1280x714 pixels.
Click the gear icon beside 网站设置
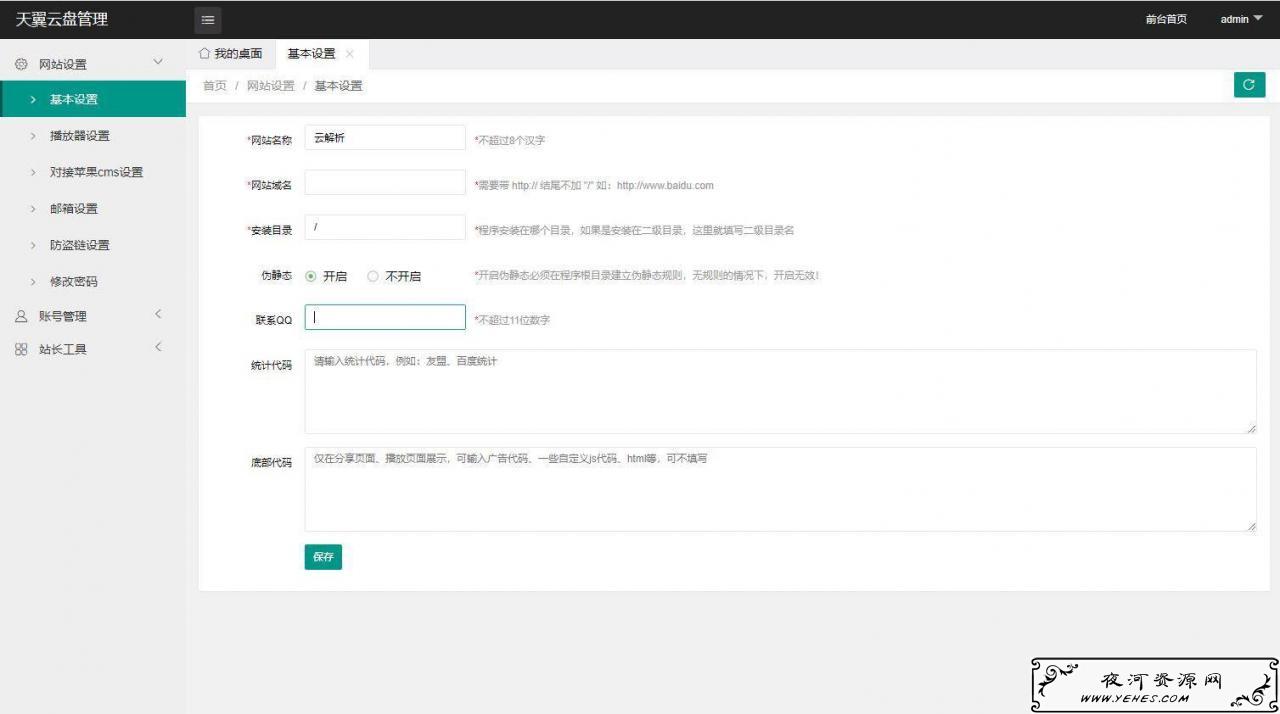click(x=21, y=64)
